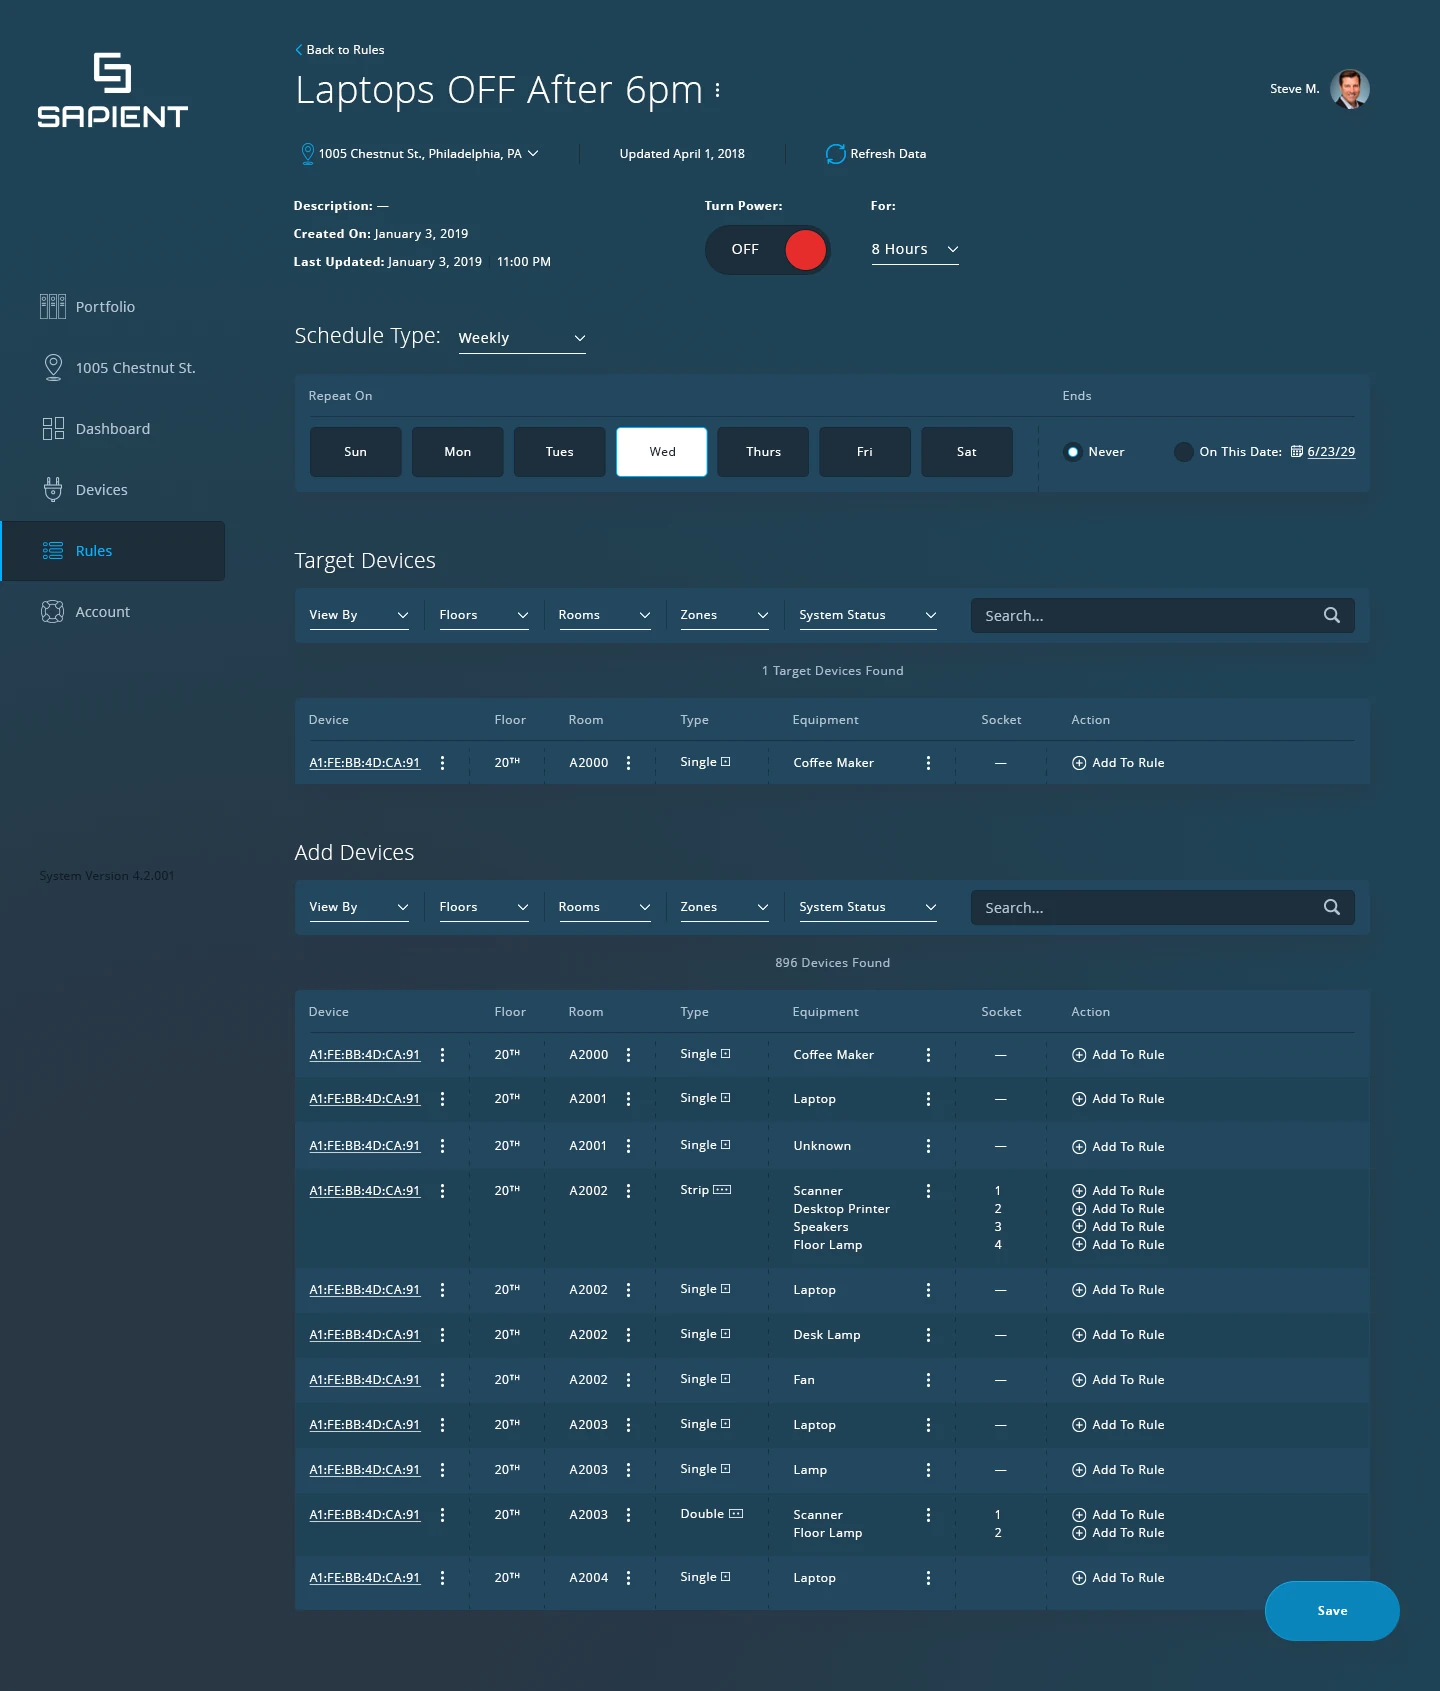Open Zones filter in Target Devices
The width and height of the screenshot is (1440, 1691).
[724, 615]
